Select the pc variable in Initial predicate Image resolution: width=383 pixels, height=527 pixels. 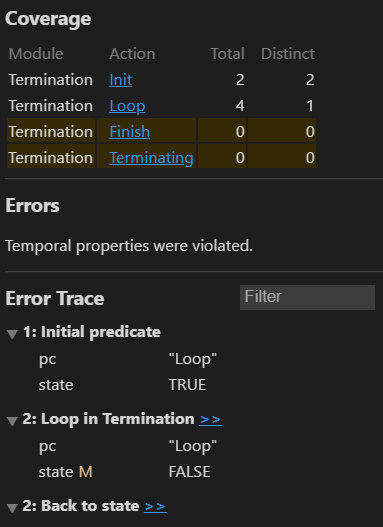(47, 360)
